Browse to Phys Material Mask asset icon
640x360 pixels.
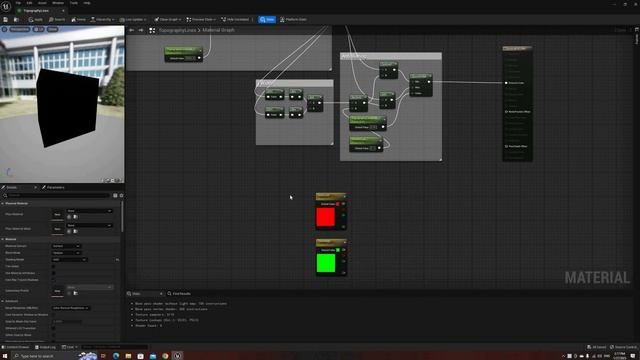coord(76,231)
